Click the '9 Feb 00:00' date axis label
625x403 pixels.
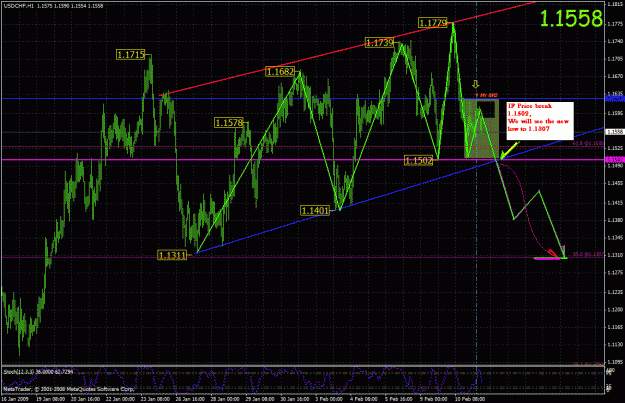tap(433, 399)
